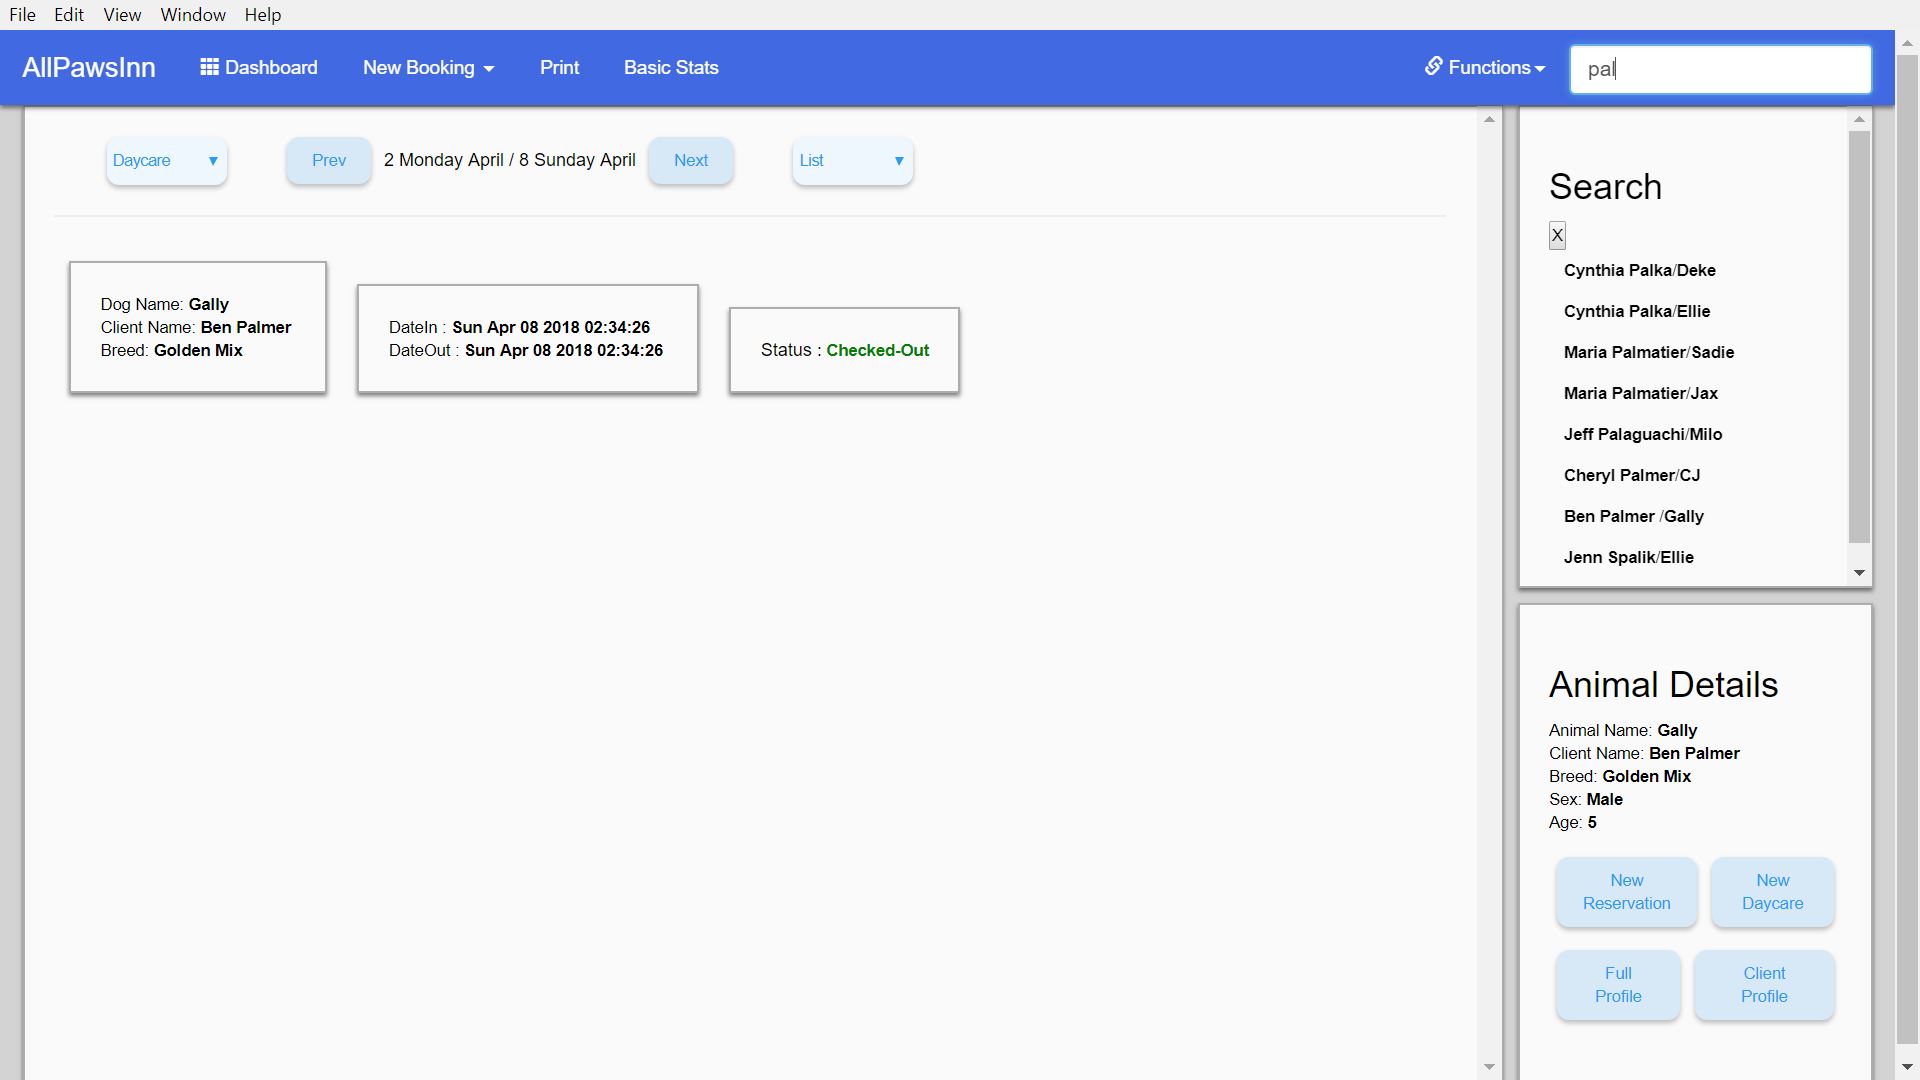Go to Basic Stats page
The image size is (1920, 1080).
coord(671,68)
